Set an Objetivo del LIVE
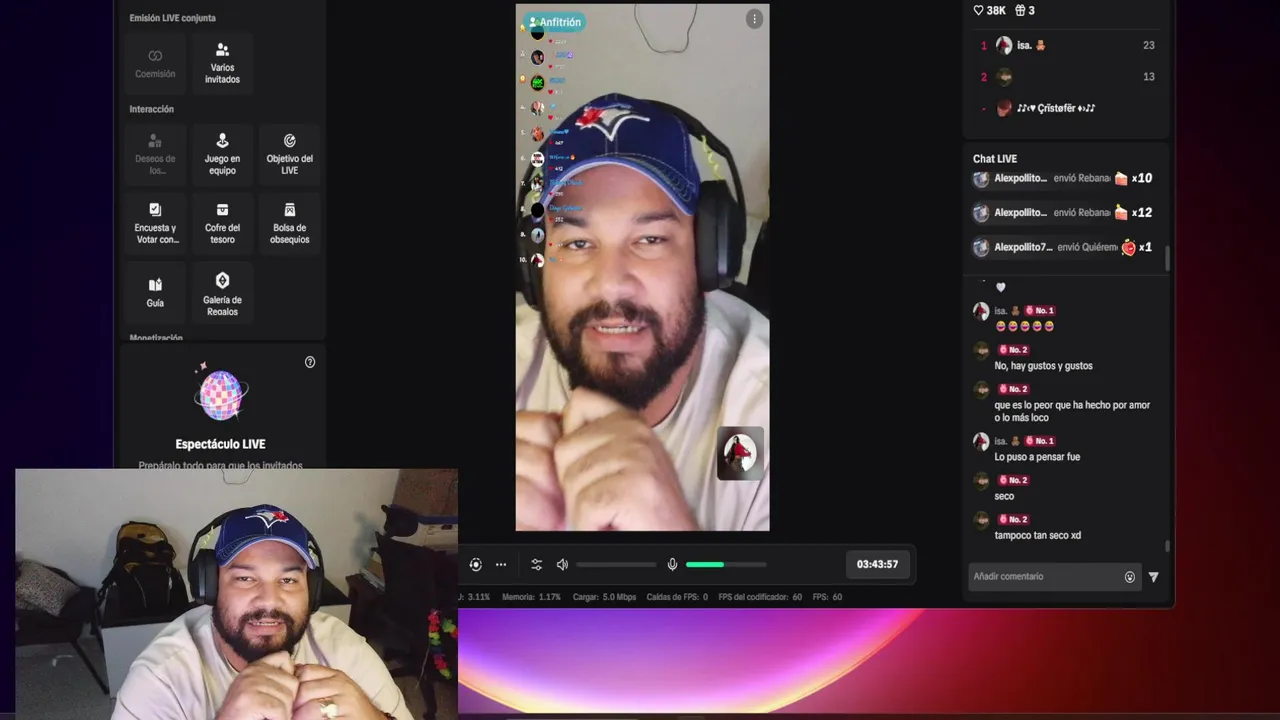 tap(289, 154)
